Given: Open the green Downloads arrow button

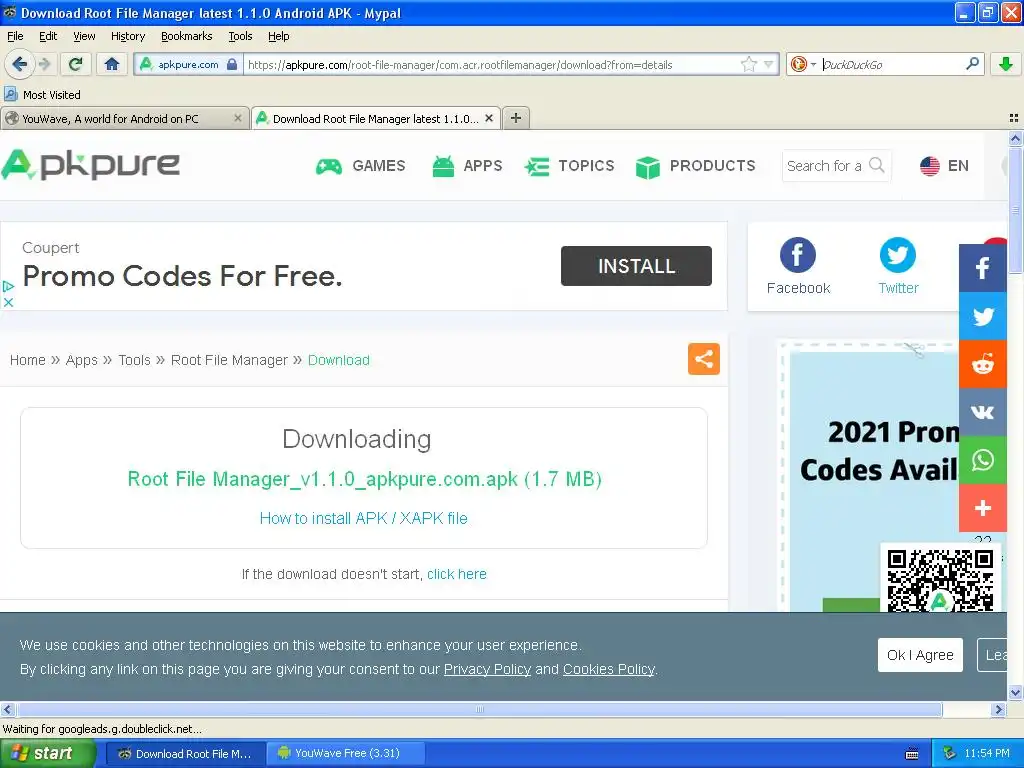Looking at the screenshot, I should tap(1006, 64).
